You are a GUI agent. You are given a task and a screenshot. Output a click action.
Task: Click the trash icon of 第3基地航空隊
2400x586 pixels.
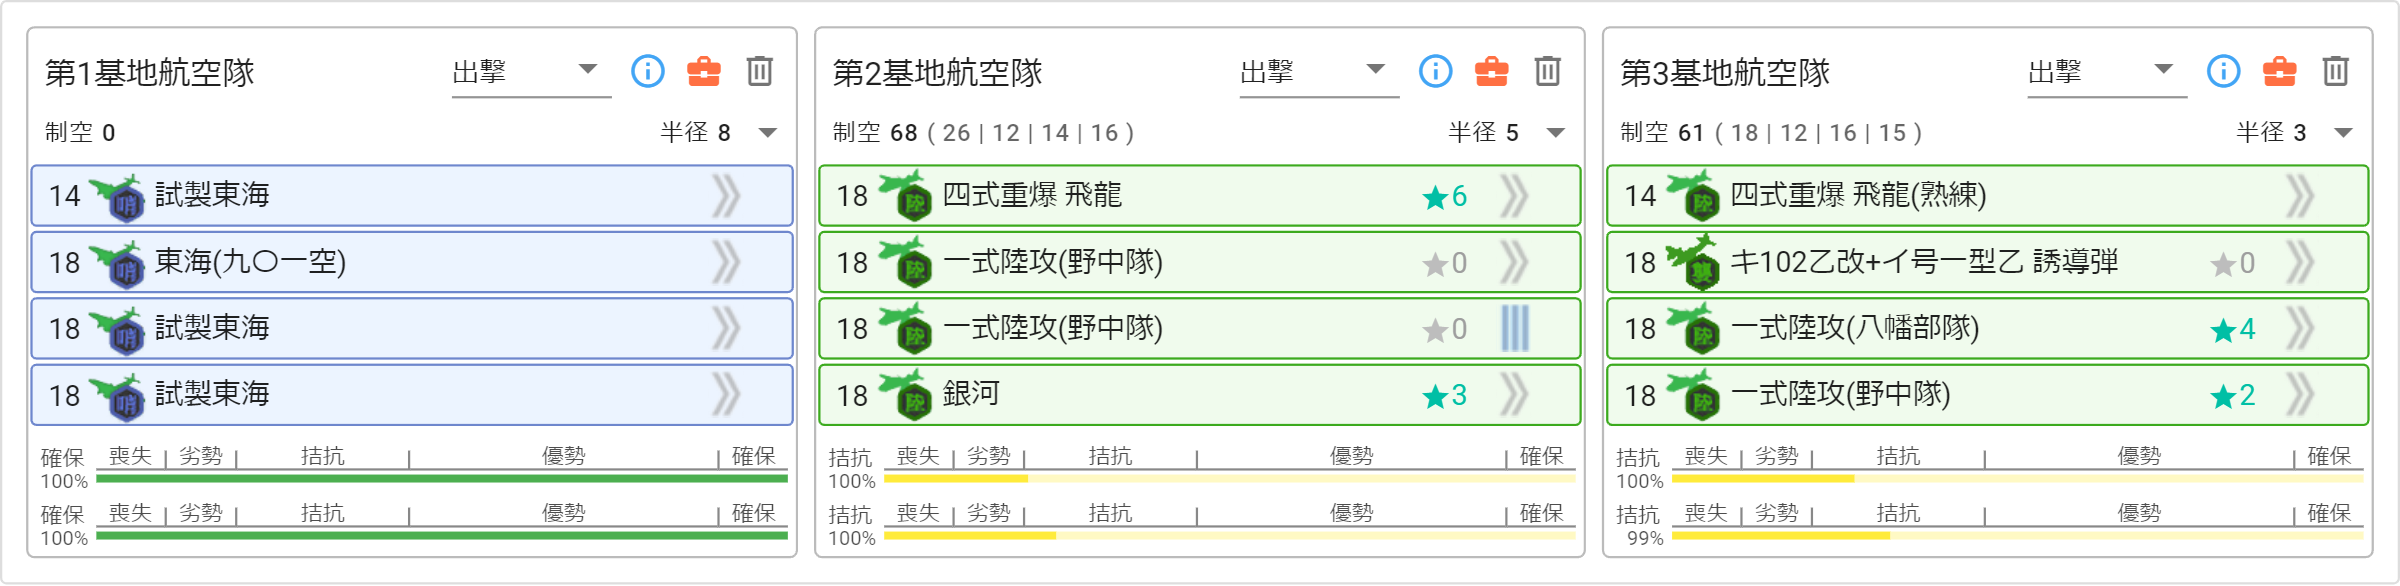point(2336,71)
